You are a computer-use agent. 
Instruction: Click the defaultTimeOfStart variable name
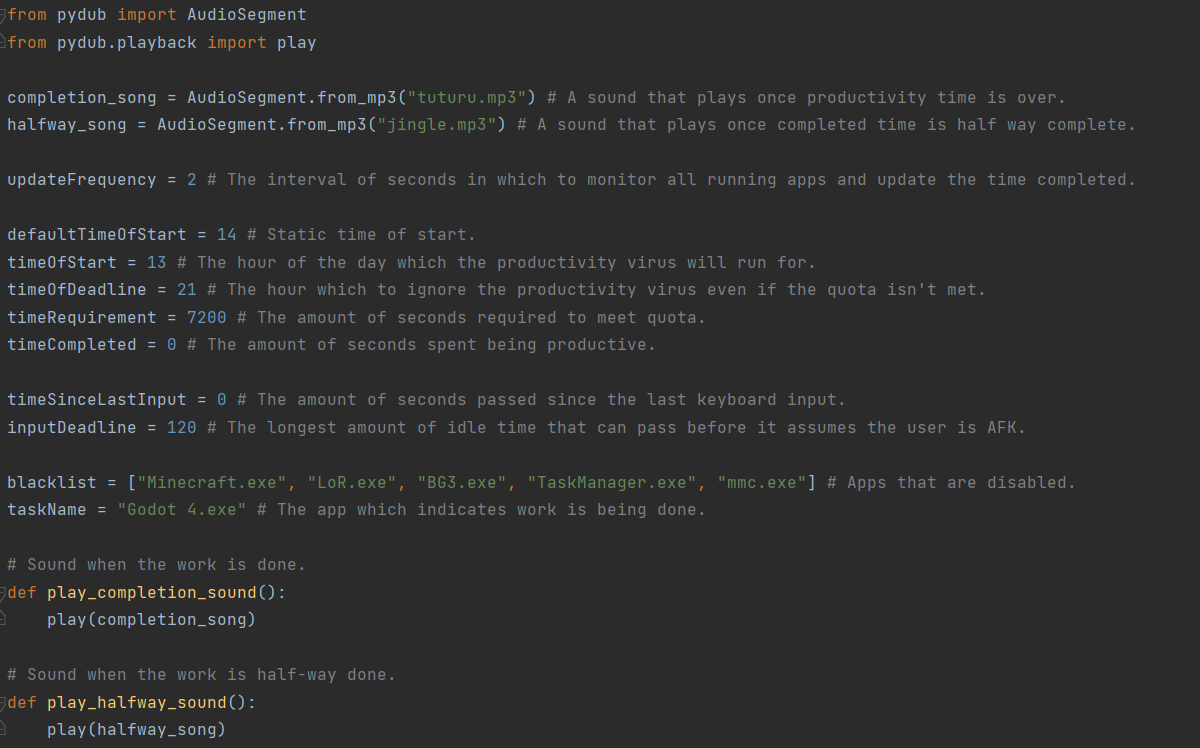pyautogui.click(x=97, y=235)
